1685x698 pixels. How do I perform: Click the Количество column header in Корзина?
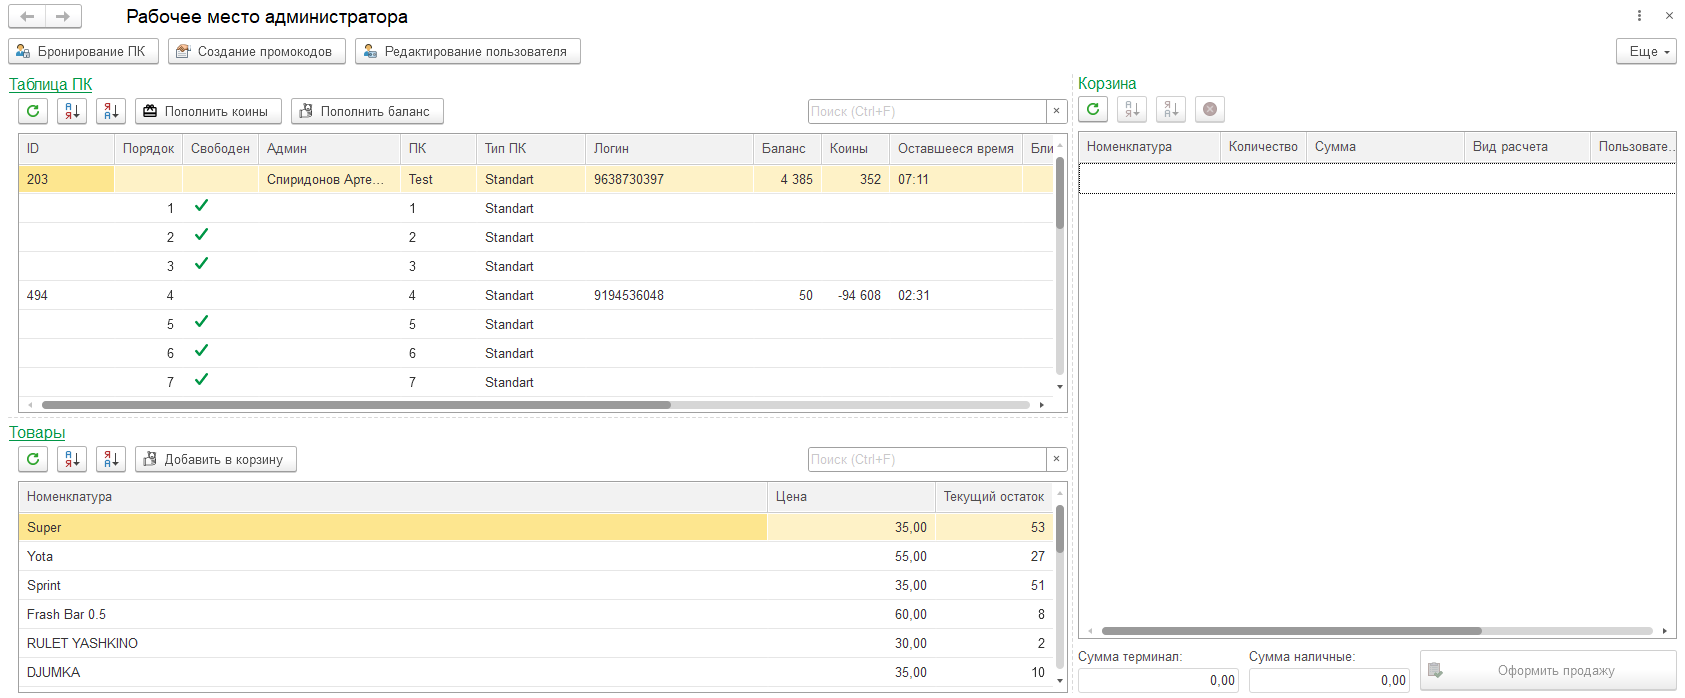tap(1263, 146)
